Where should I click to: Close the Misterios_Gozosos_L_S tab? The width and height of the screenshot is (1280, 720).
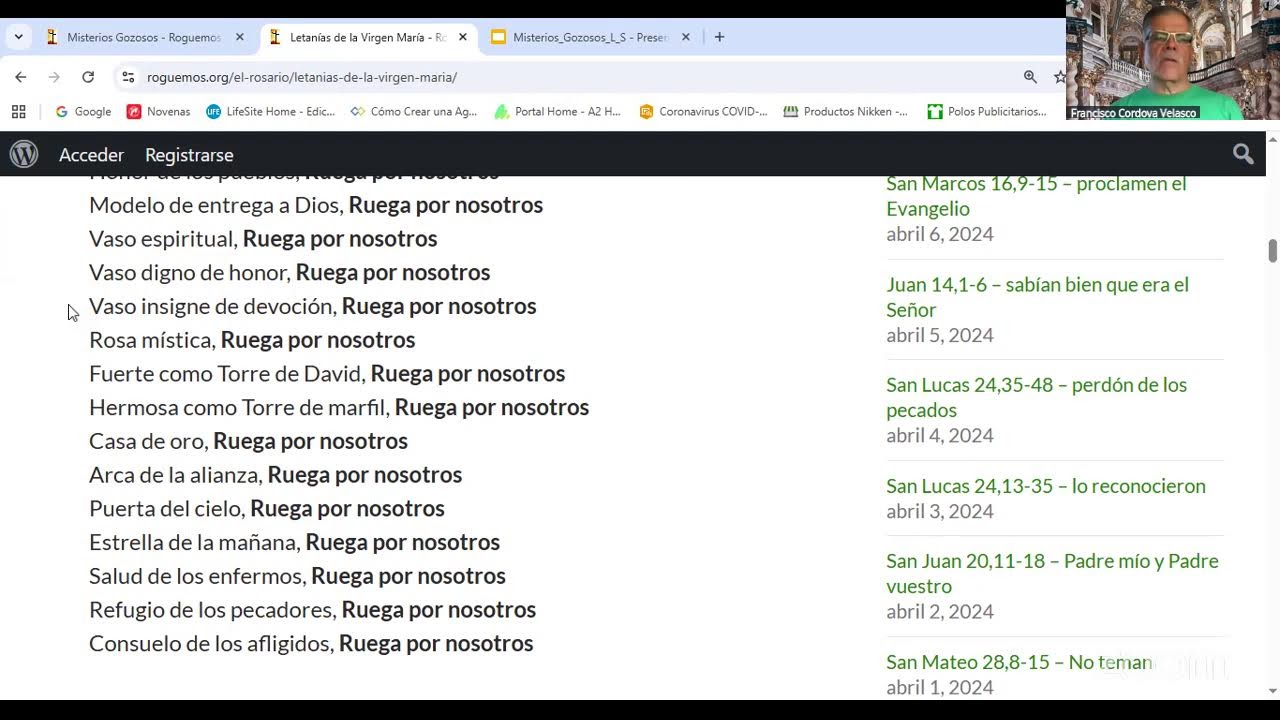(685, 37)
